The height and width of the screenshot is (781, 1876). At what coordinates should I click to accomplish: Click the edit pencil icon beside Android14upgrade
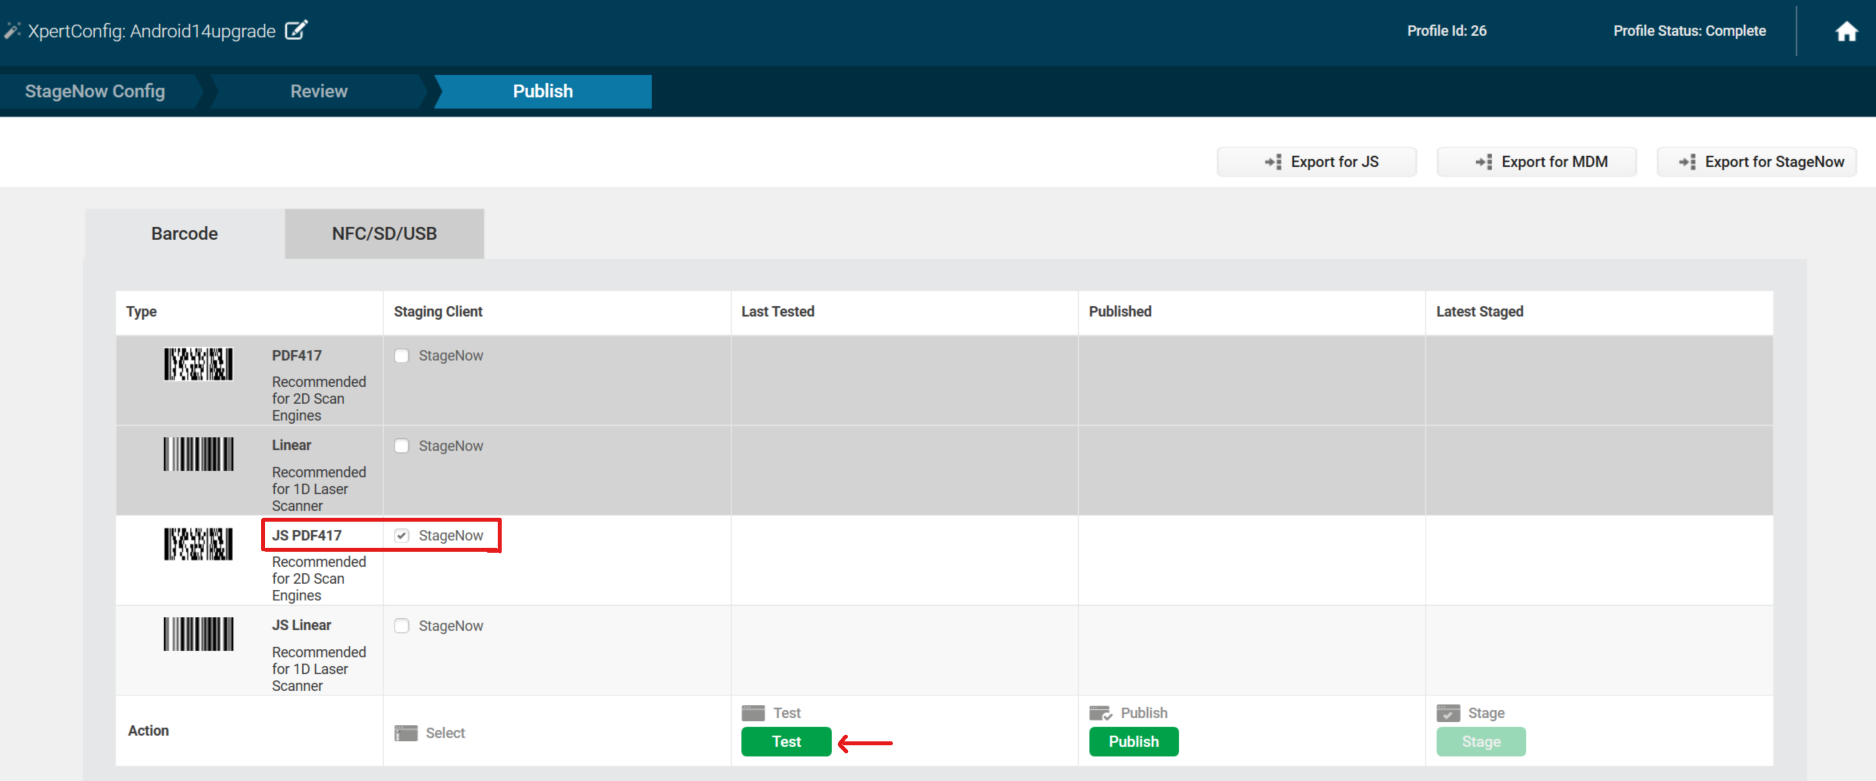pos(296,30)
